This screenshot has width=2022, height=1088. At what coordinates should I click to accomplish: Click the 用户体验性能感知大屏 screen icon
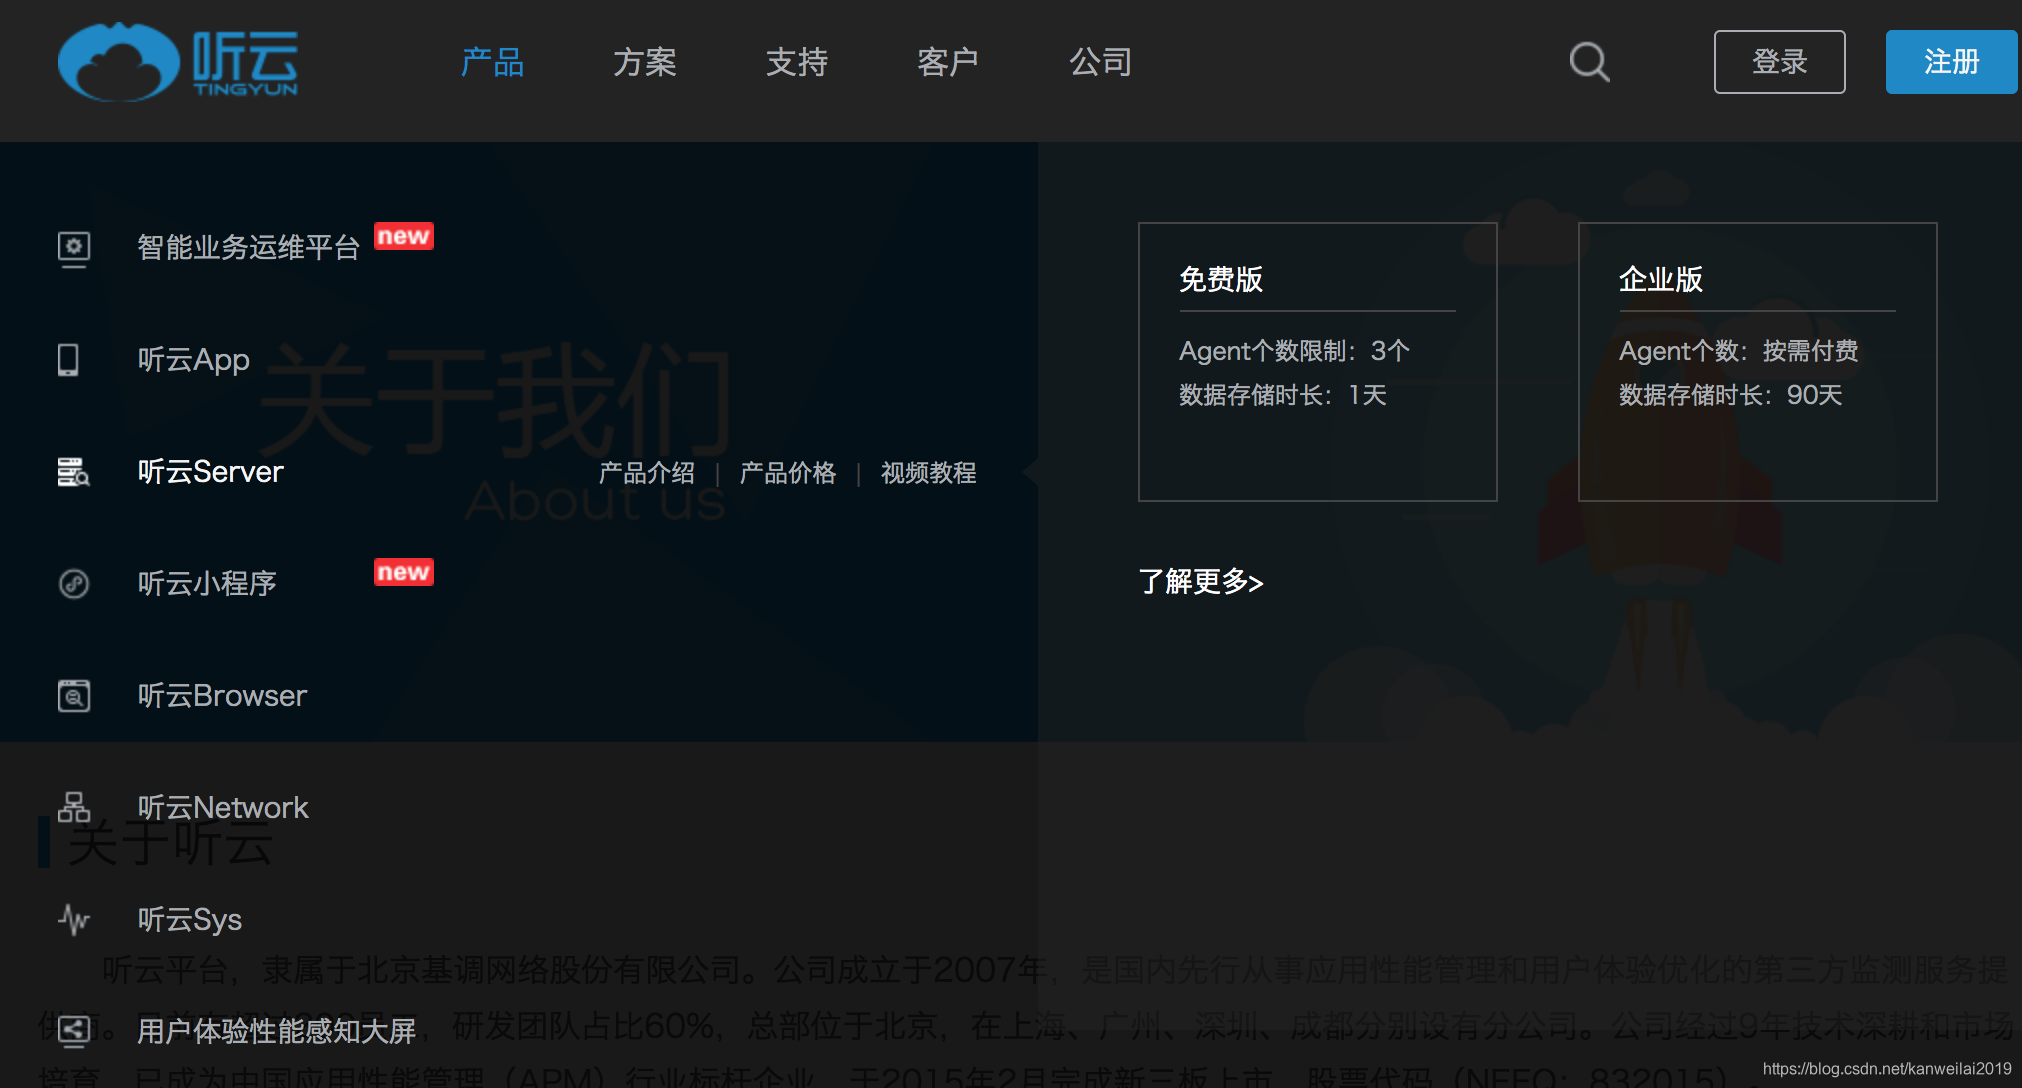point(74,1031)
